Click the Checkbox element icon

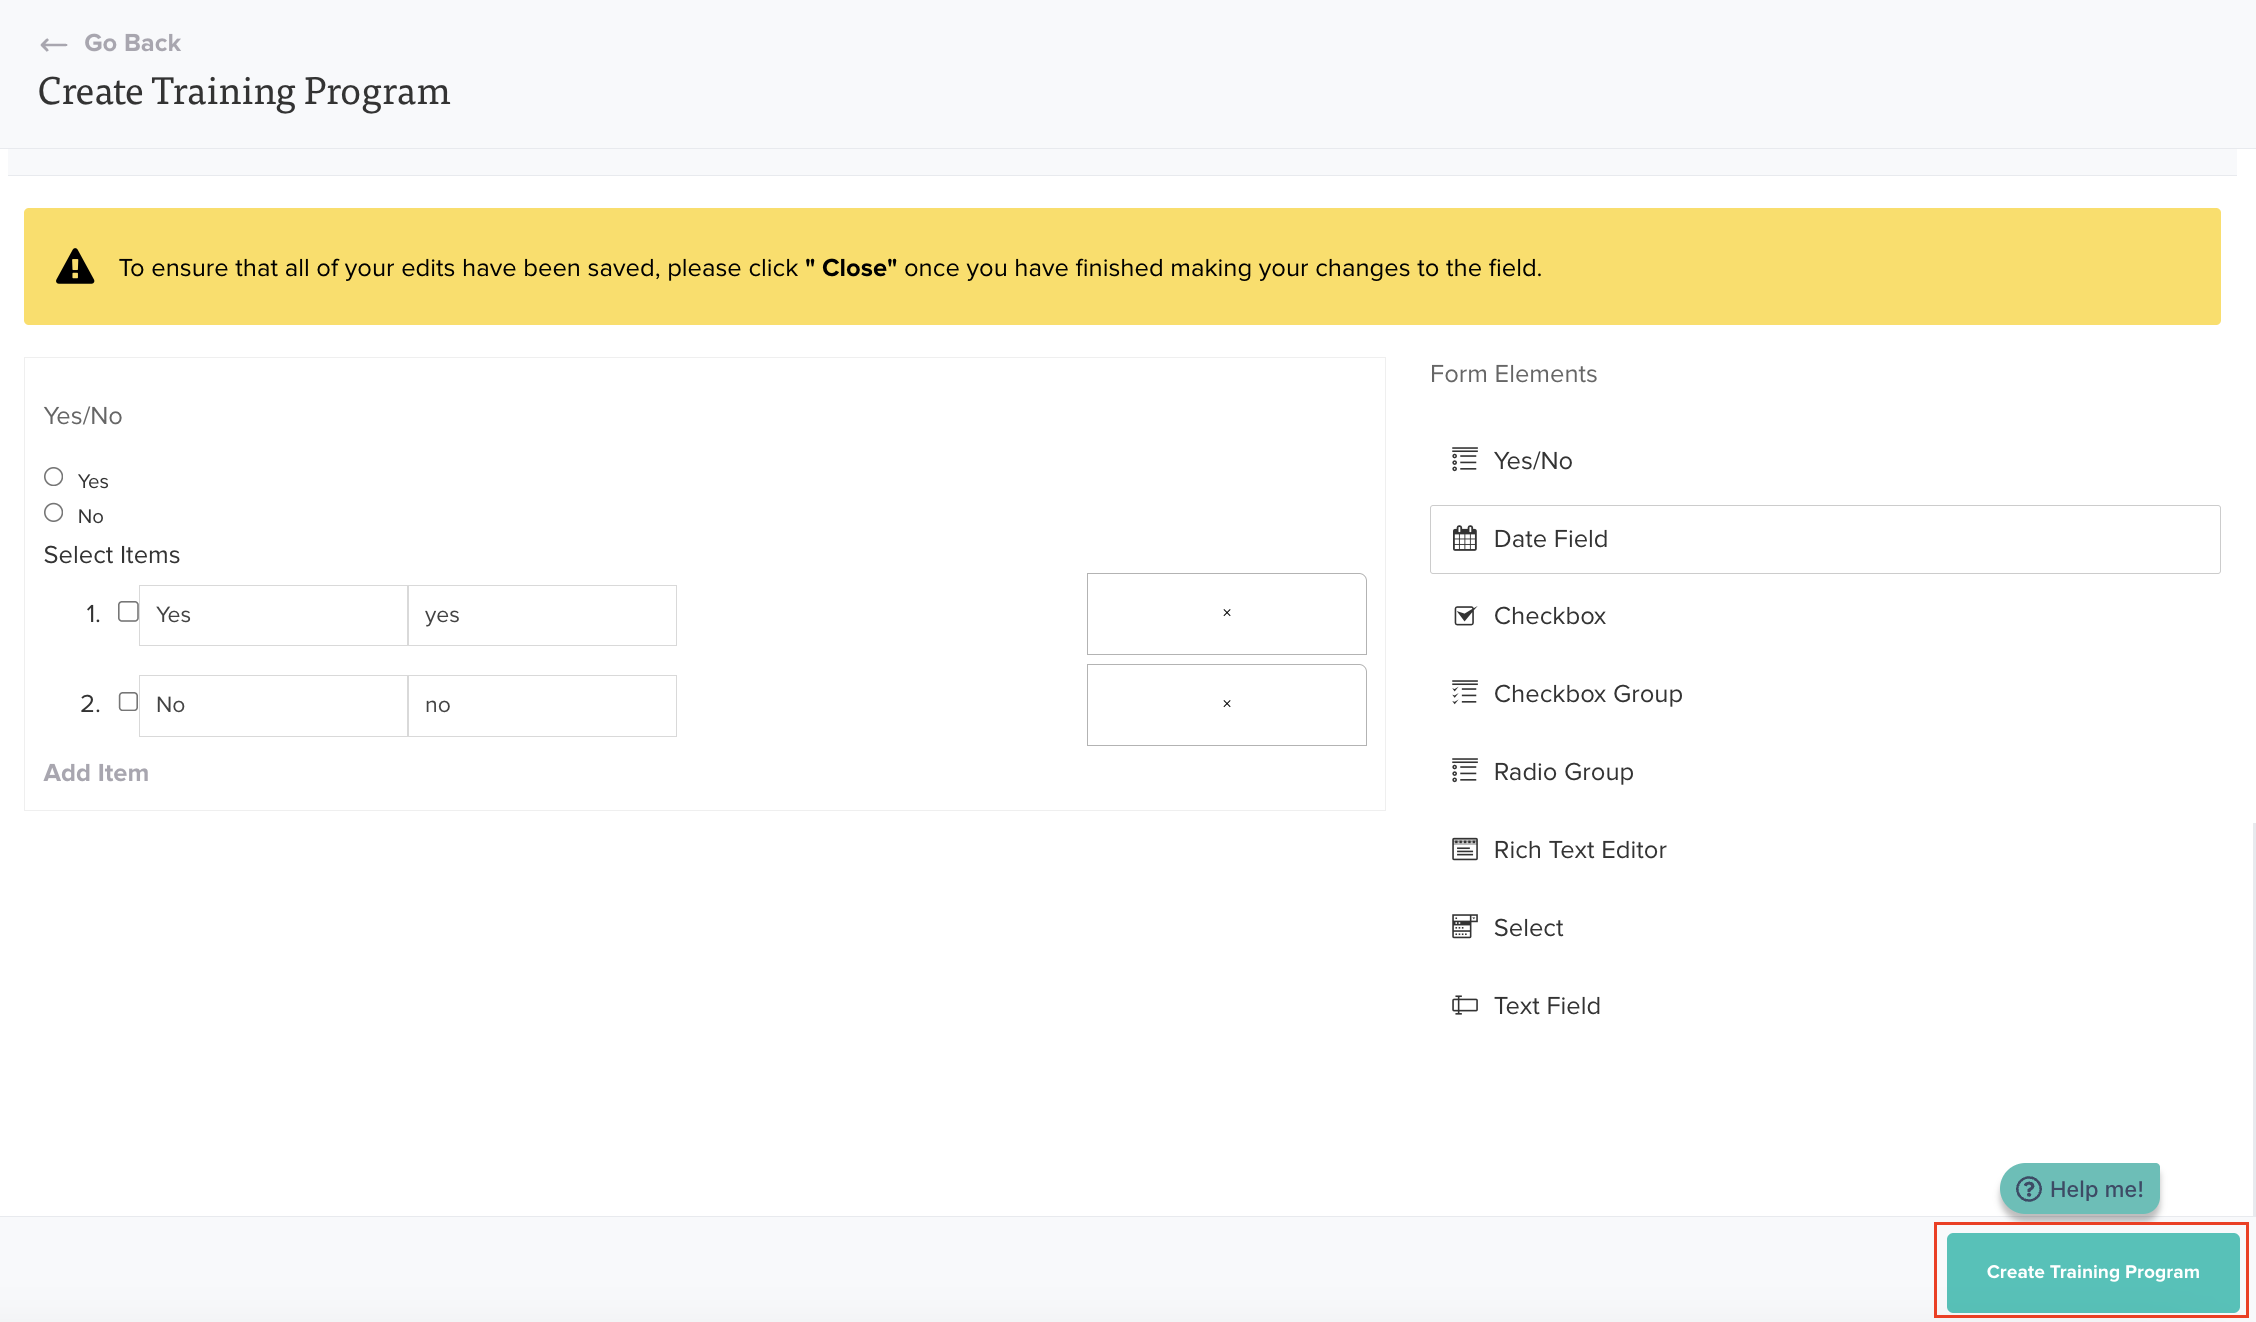click(1464, 616)
